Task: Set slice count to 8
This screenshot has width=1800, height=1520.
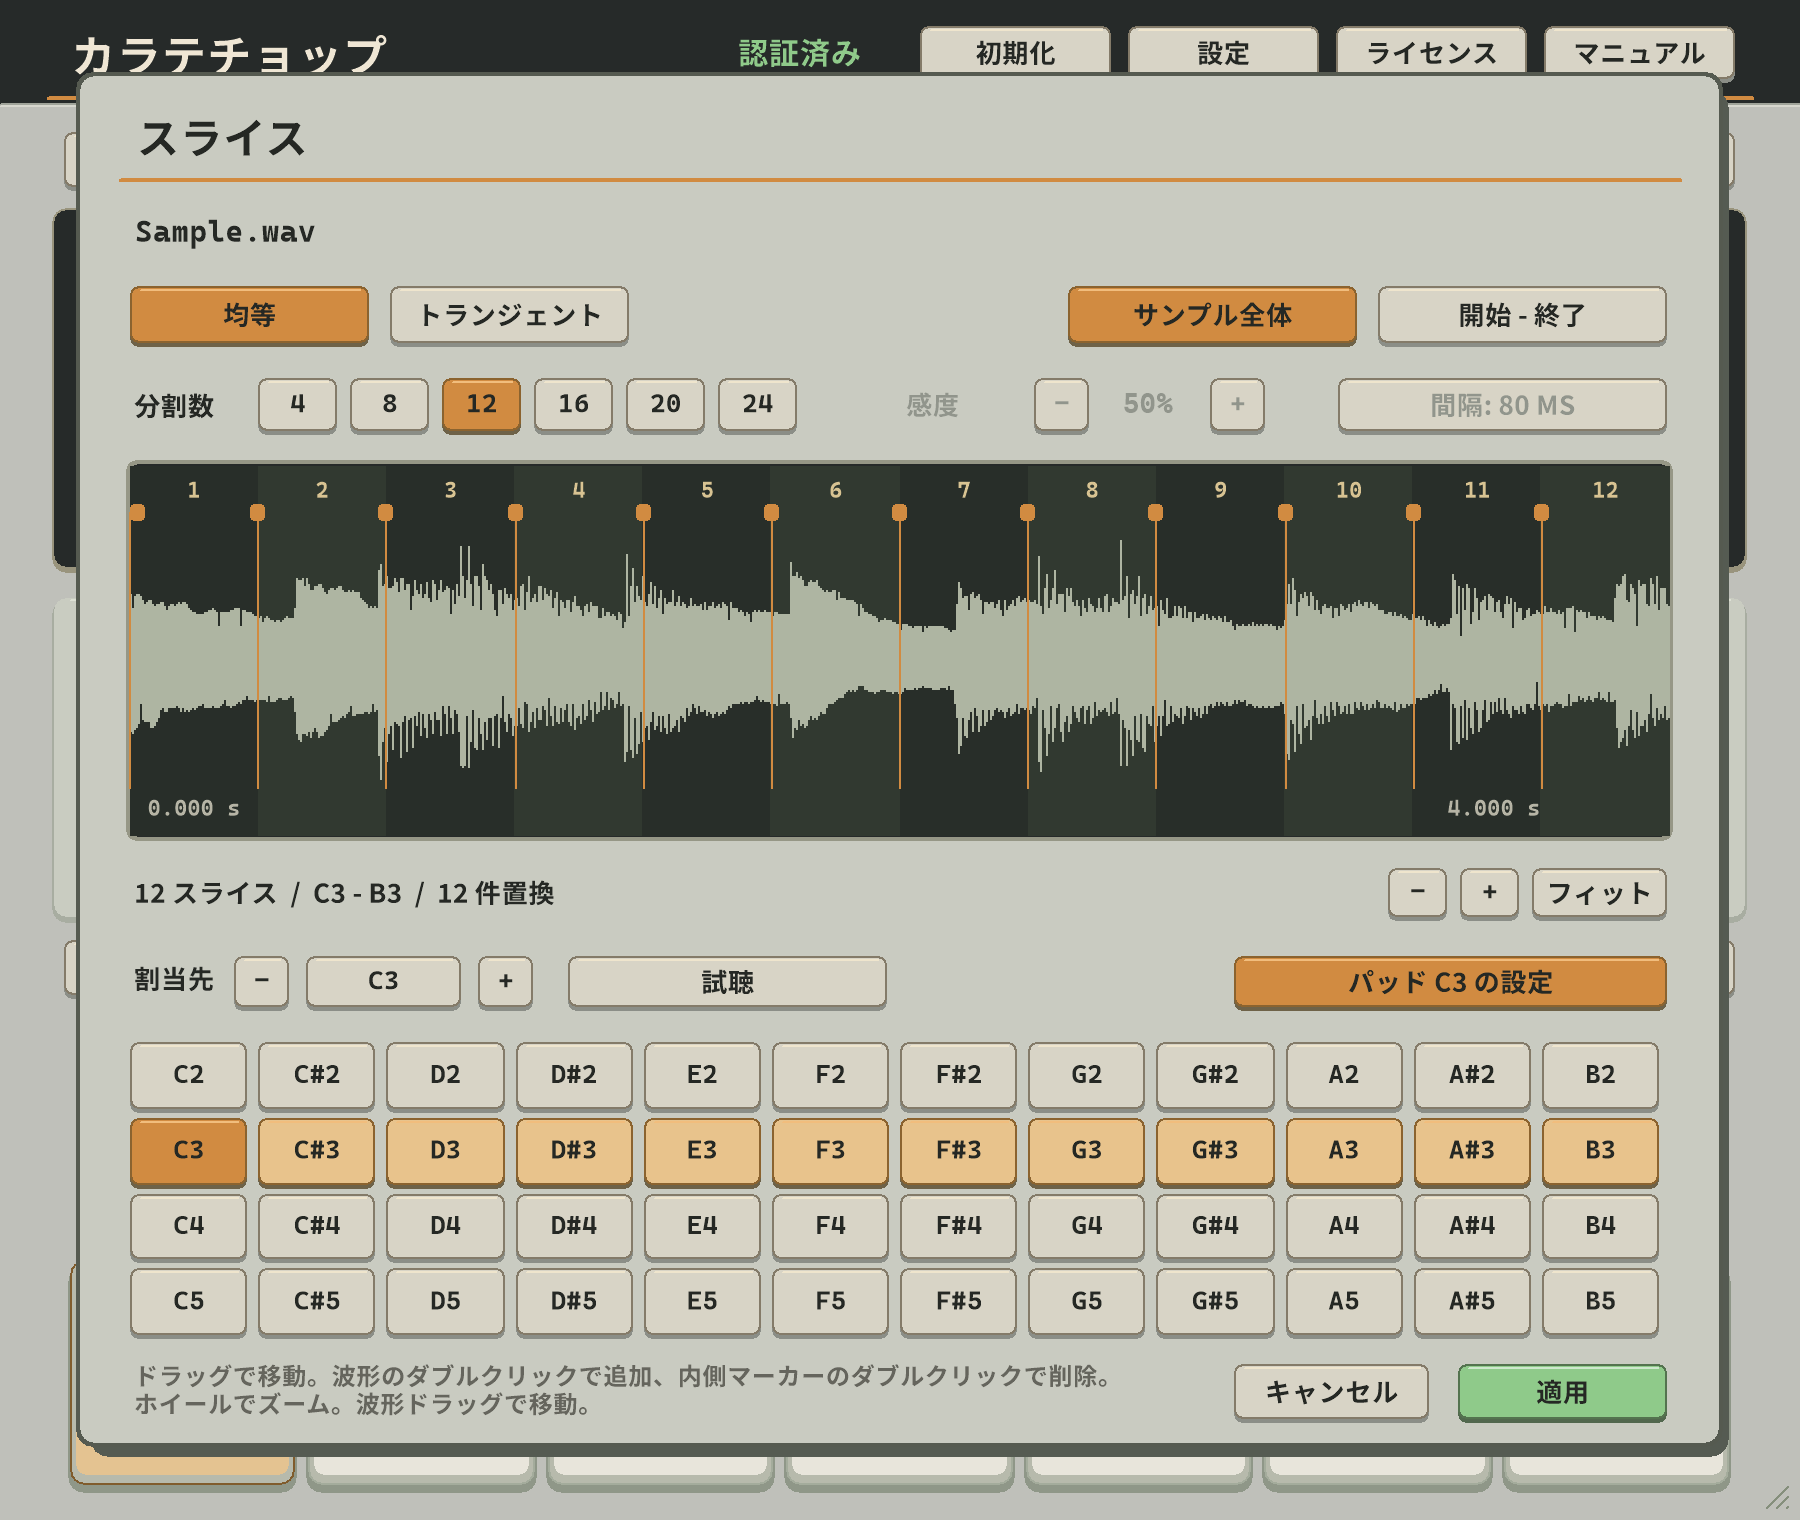Action: (389, 404)
